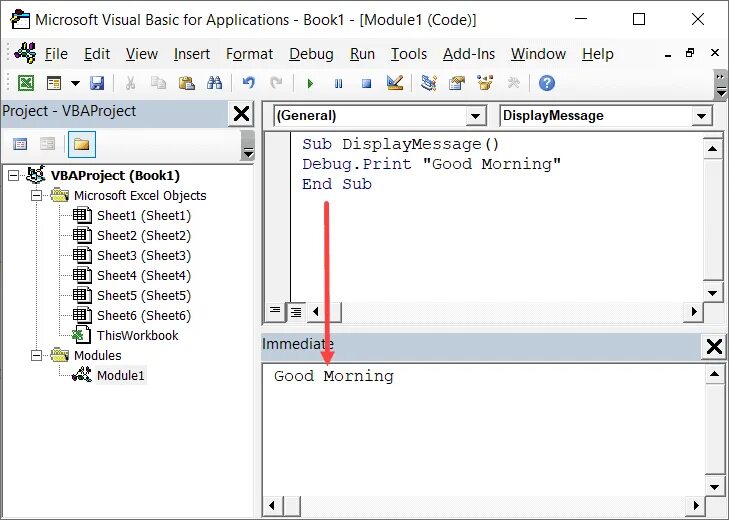Open the View menu
This screenshot has width=729, height=520.
(x=142, y=54)
